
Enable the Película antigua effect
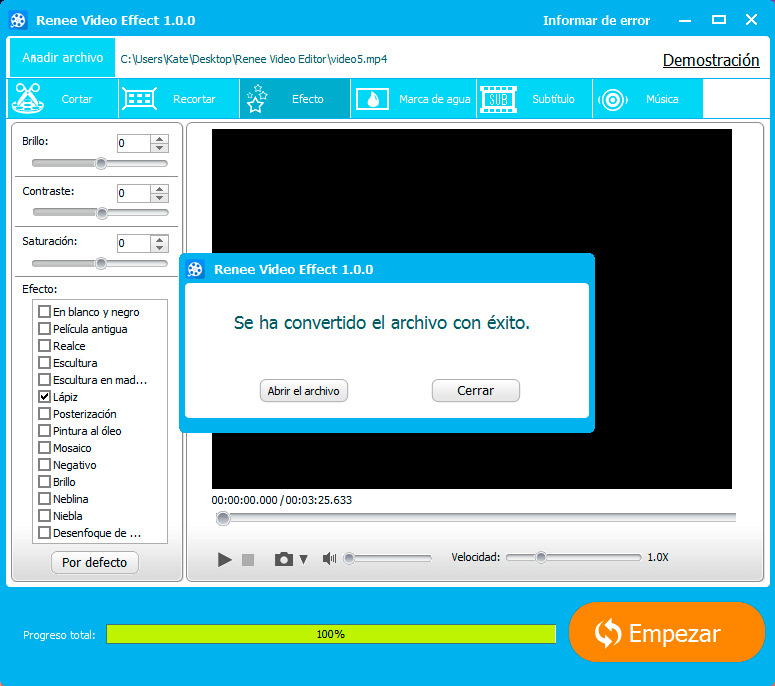[x=44, y=329]
